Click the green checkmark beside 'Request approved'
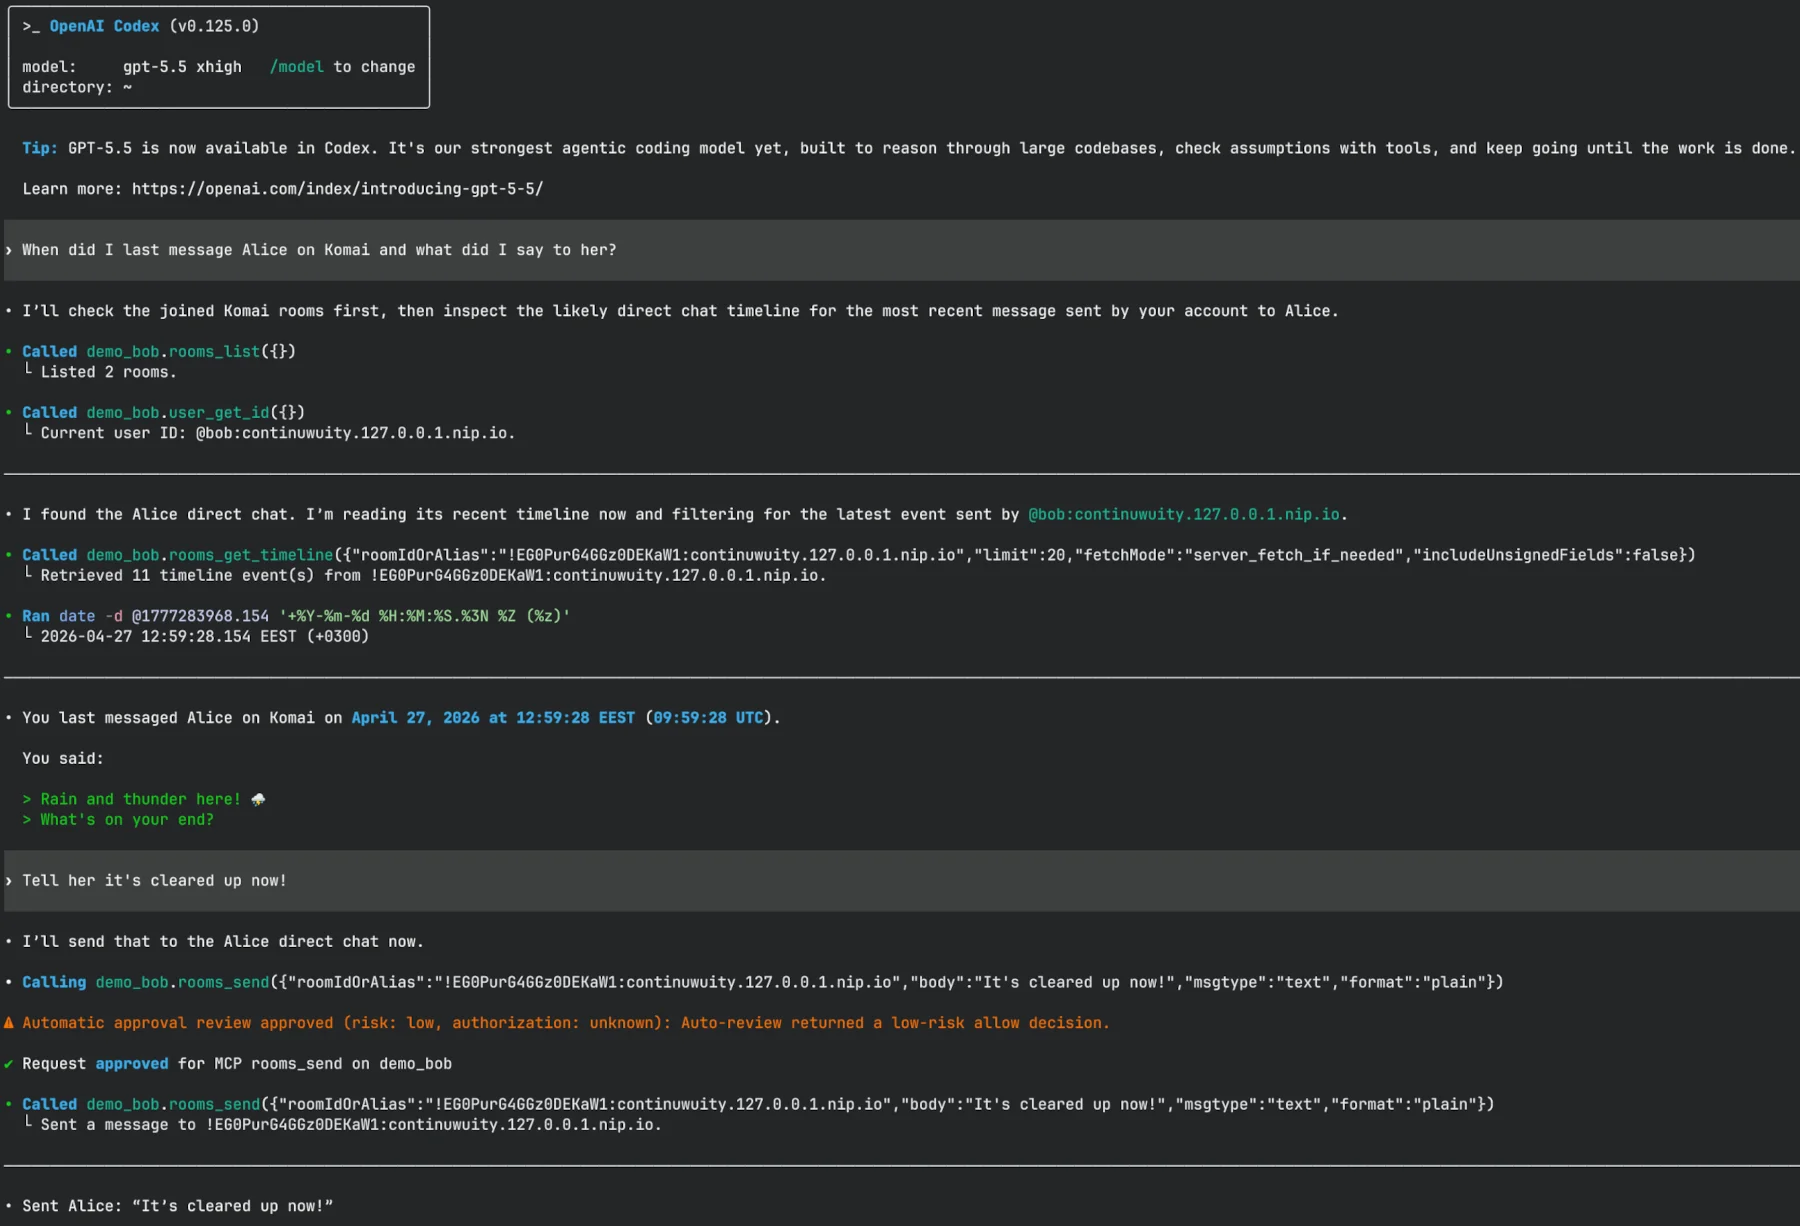1800x1226 pixels. [9, 1064]
